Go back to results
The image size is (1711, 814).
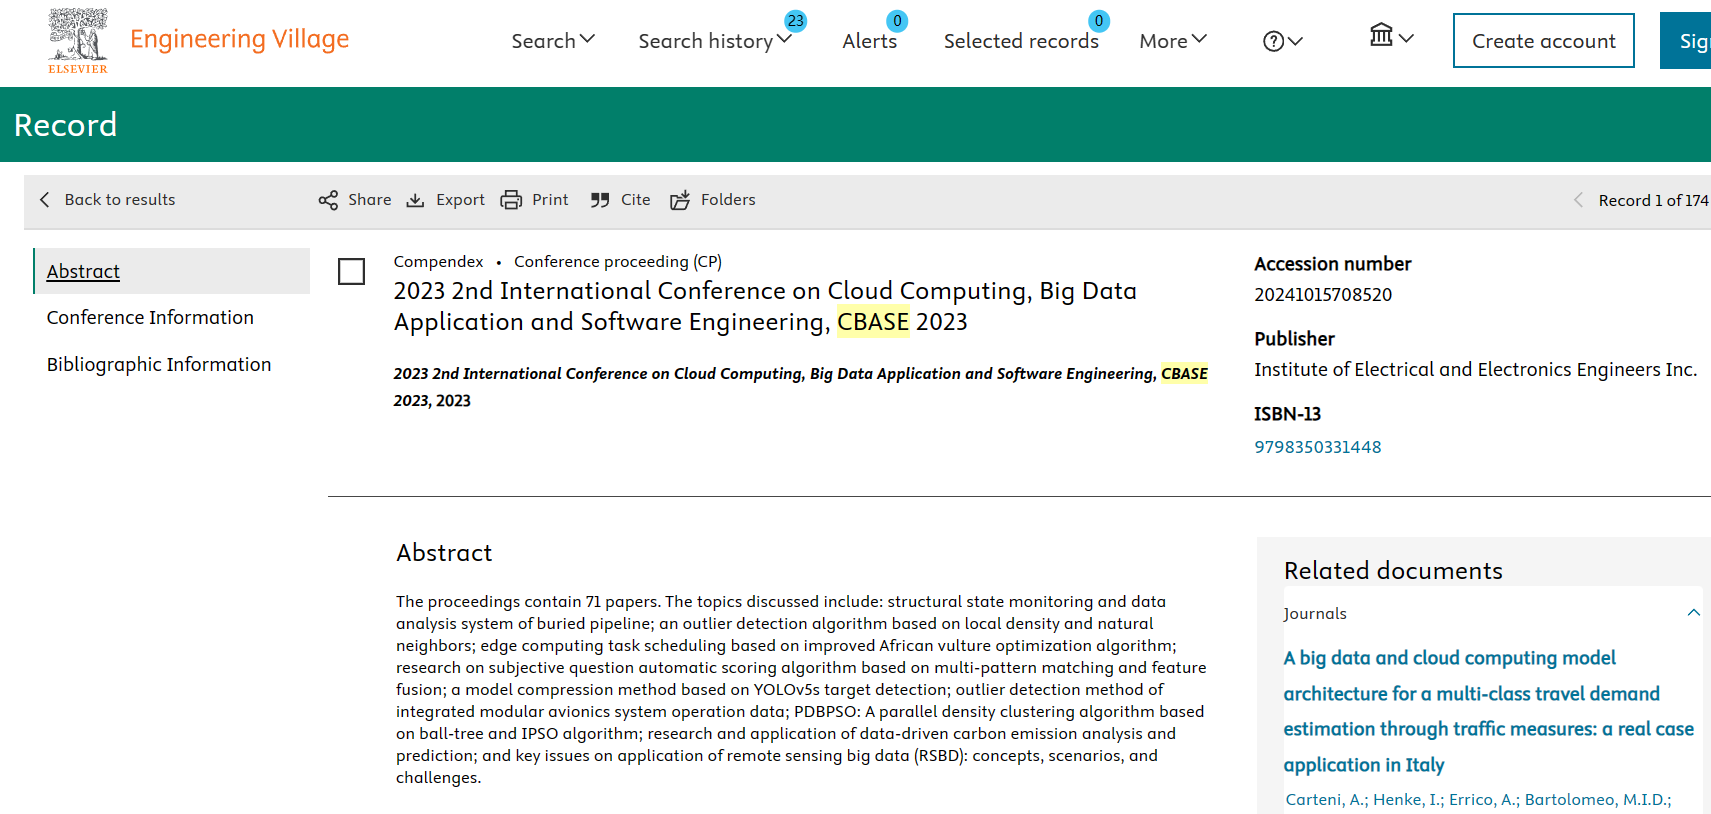(x=107, y=200)
